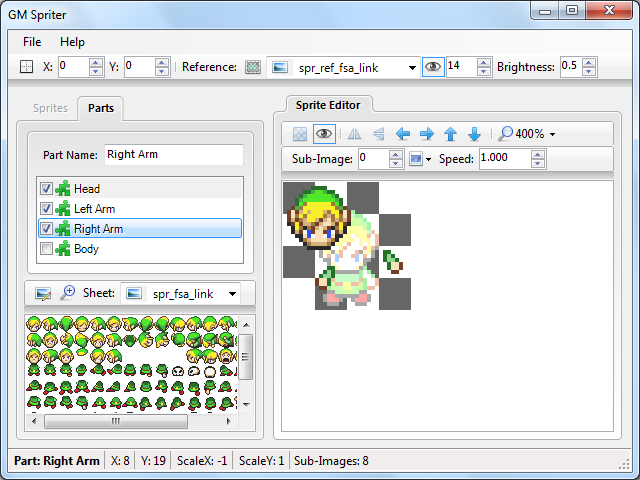The width and height of the screenshot is (640, 480).
Task: Click the edit sheet image icon
Action: click(x=43, y=293)
